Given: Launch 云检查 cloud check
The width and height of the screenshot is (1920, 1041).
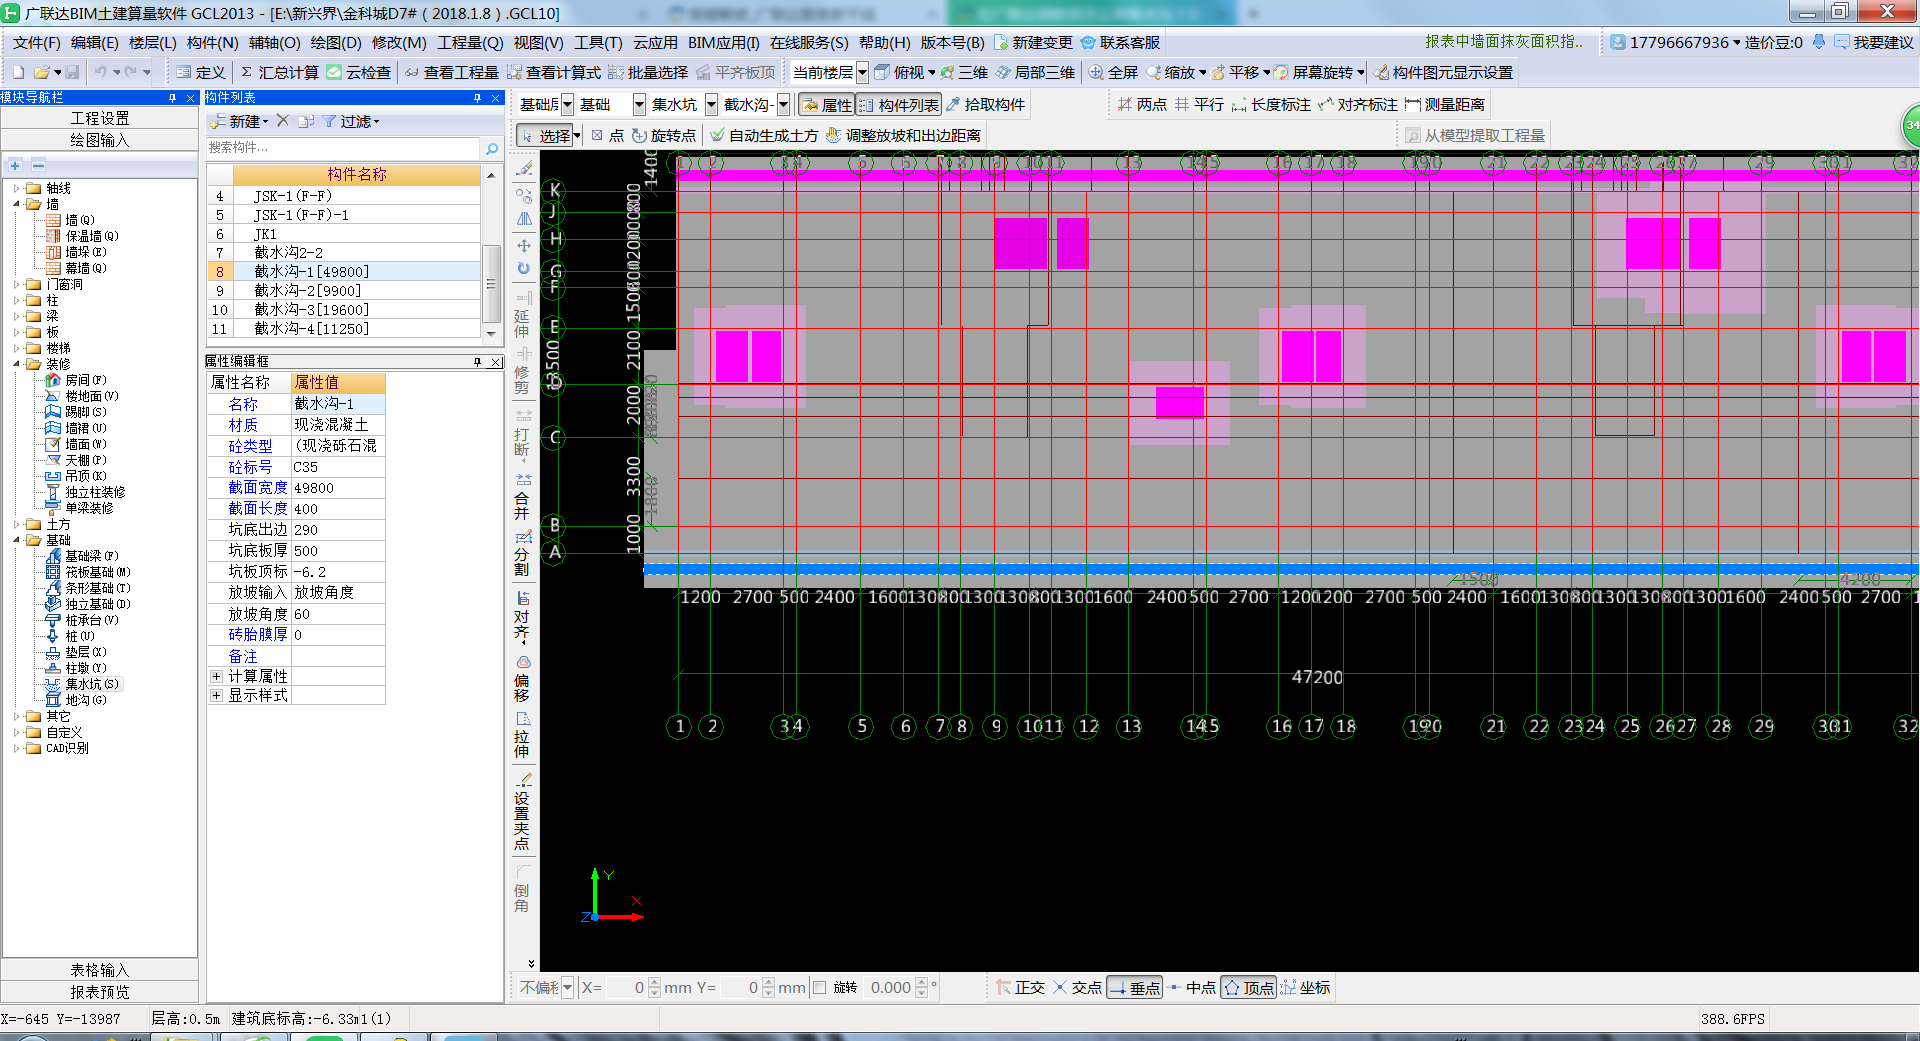Looking at the screenshot, I should (x=359, y=72).
